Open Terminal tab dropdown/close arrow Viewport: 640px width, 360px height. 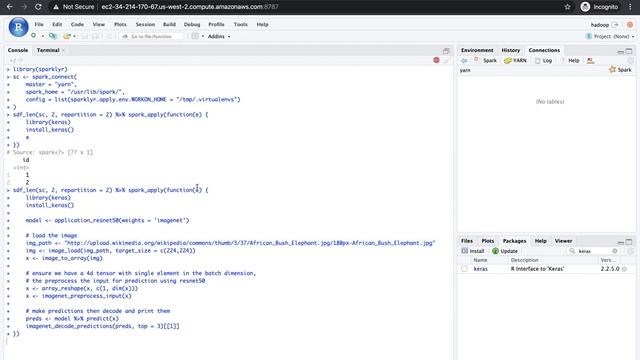coord(63,50)
